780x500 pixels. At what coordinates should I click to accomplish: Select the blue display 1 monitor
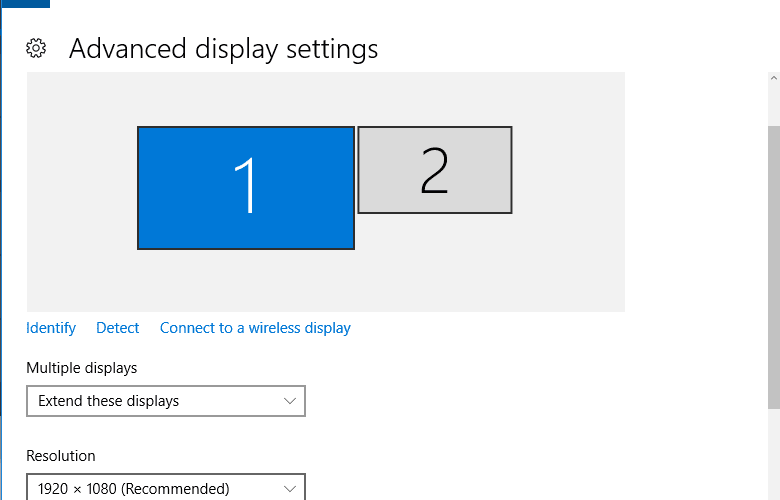(246, 188)
